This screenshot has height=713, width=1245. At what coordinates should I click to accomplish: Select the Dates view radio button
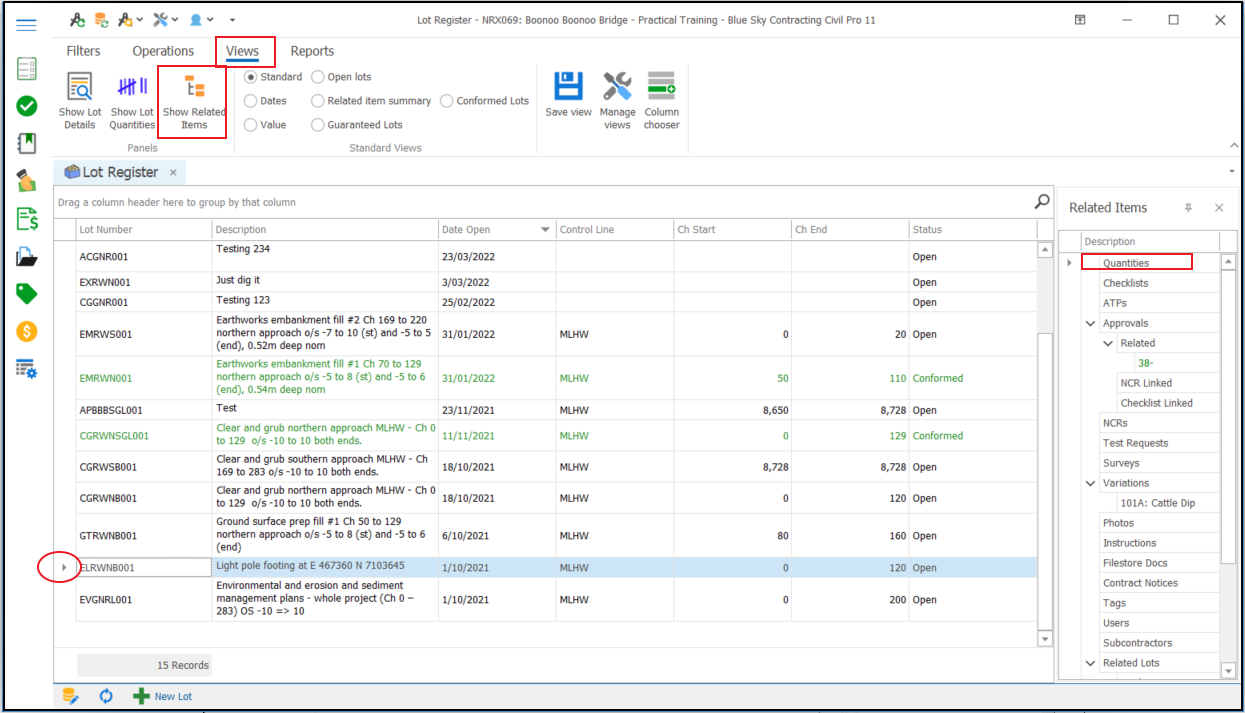[x=251, y=101]
